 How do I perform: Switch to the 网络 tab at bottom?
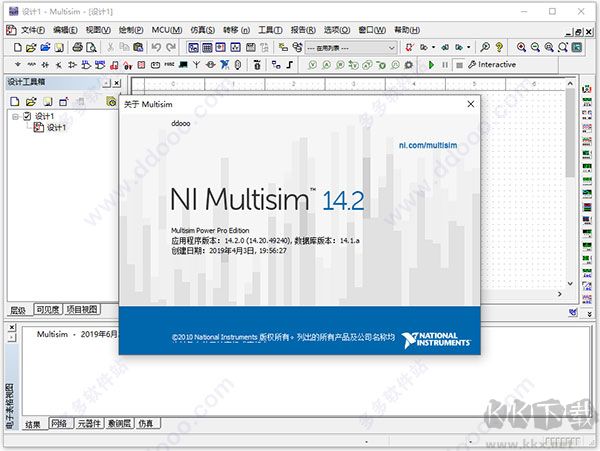(60, 424)
